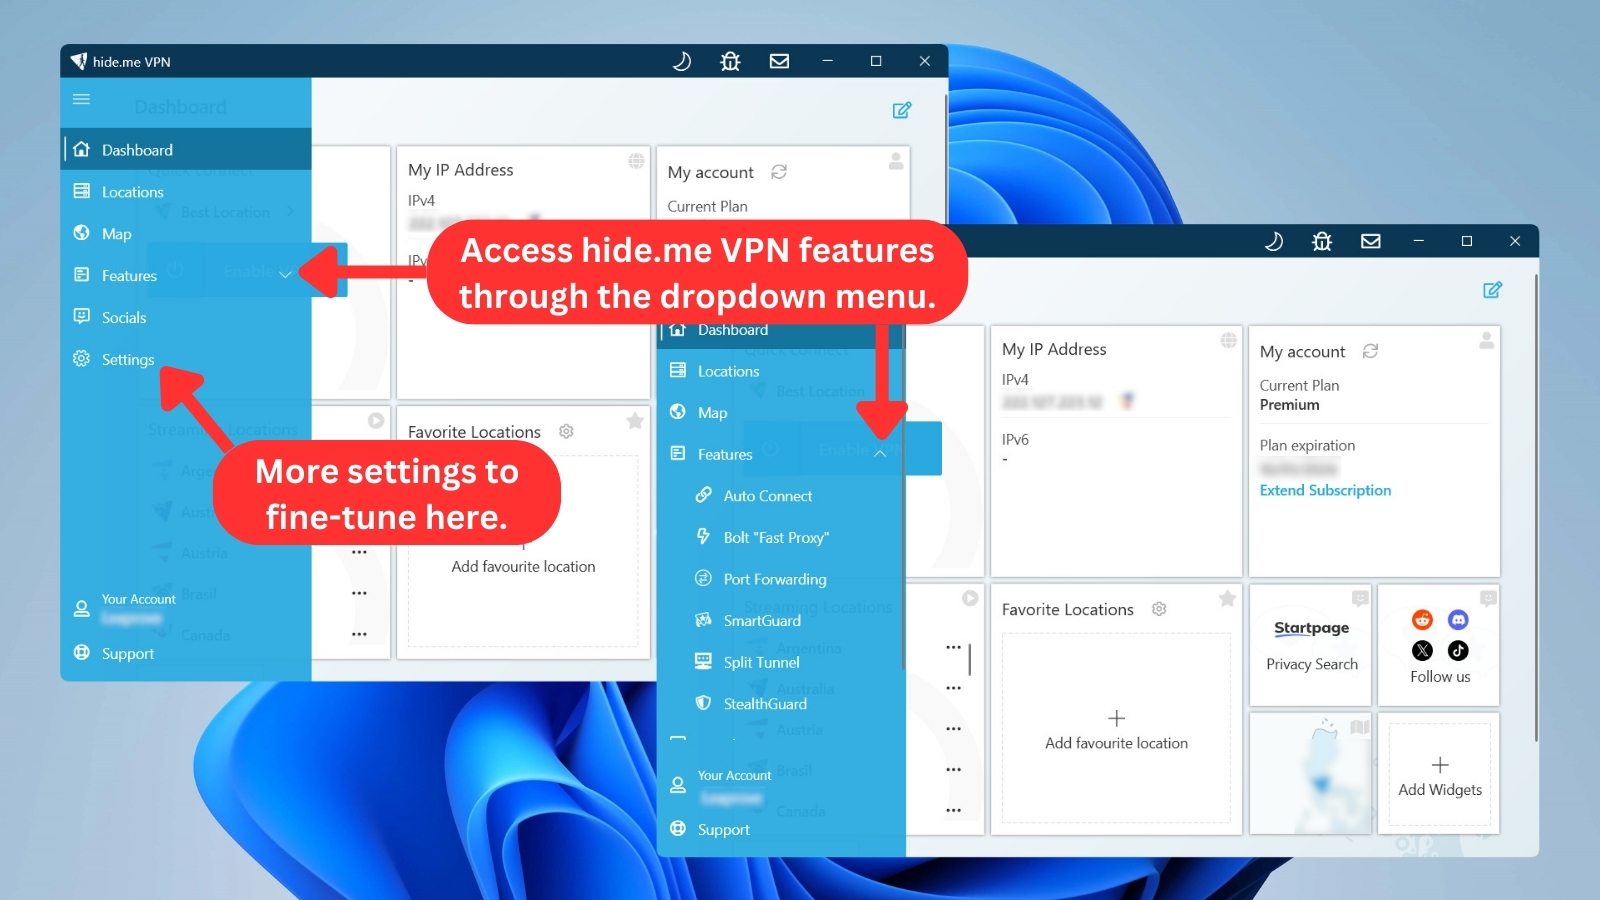Click the star icon on right window Favorite Locations
This screenshot has height=900, width=1600.
[1227, 599]
